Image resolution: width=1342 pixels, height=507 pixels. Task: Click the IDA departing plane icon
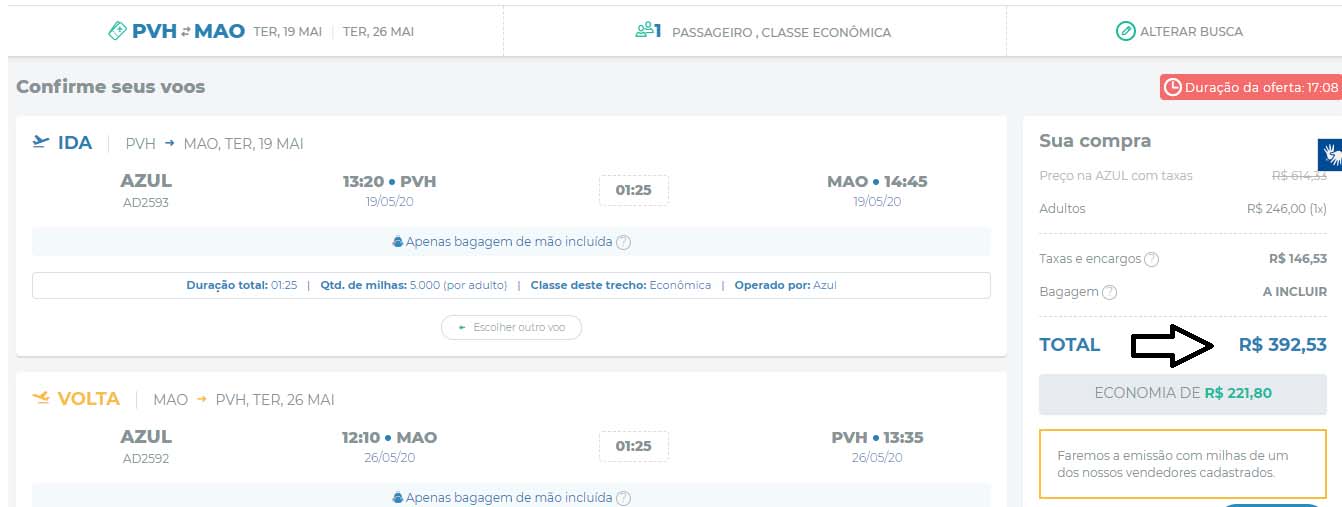(41, 142)
